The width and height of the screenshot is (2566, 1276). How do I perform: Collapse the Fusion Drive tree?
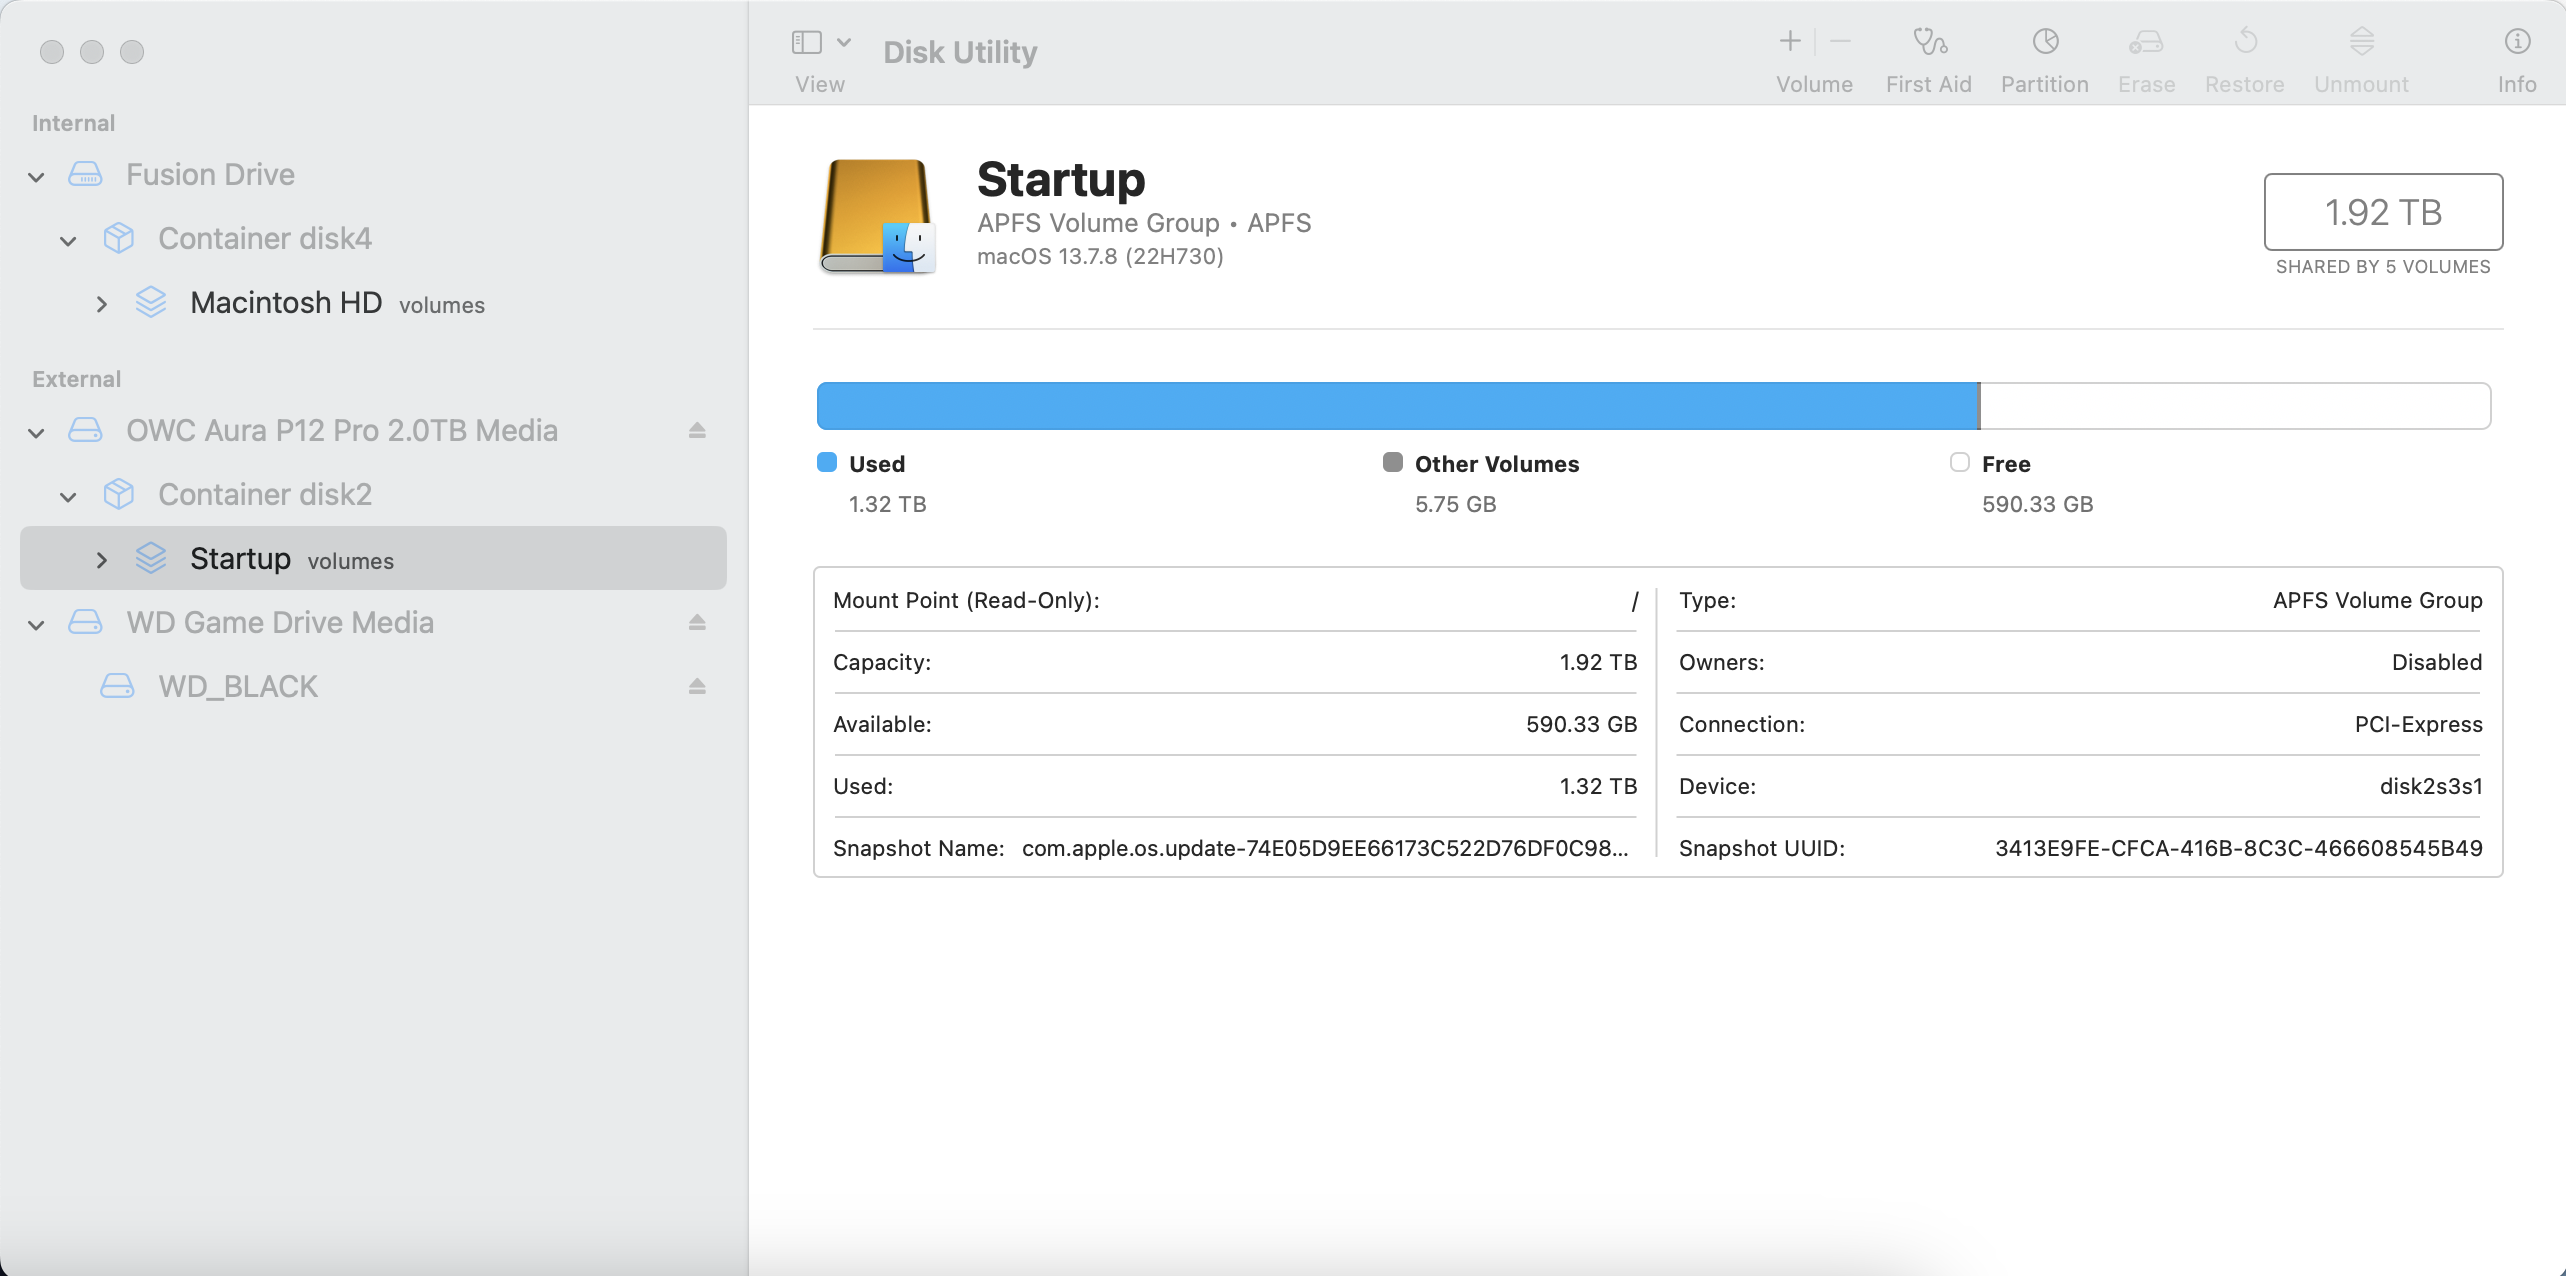pos(37,177)
